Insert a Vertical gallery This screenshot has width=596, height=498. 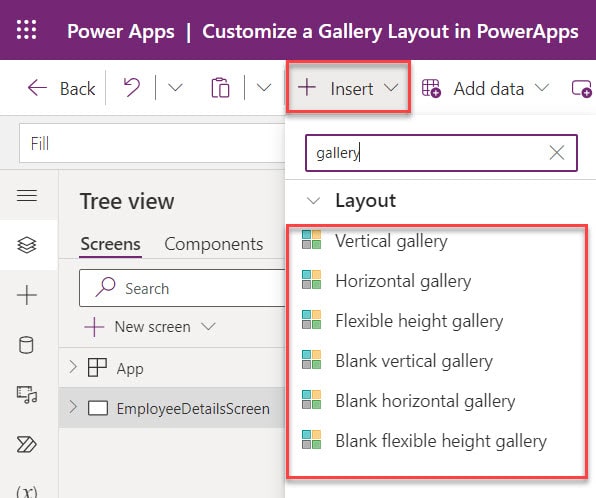point(436,241)
